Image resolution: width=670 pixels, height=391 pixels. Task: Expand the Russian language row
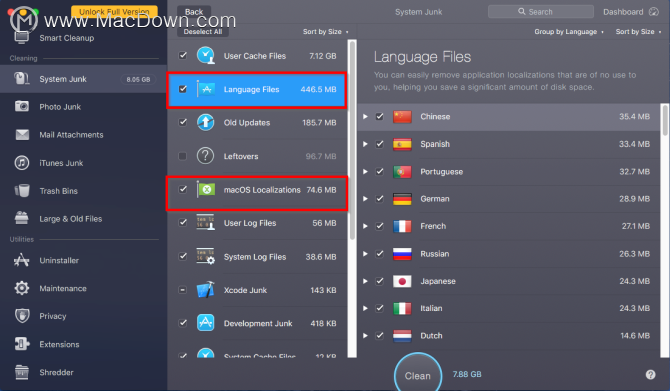365,254
